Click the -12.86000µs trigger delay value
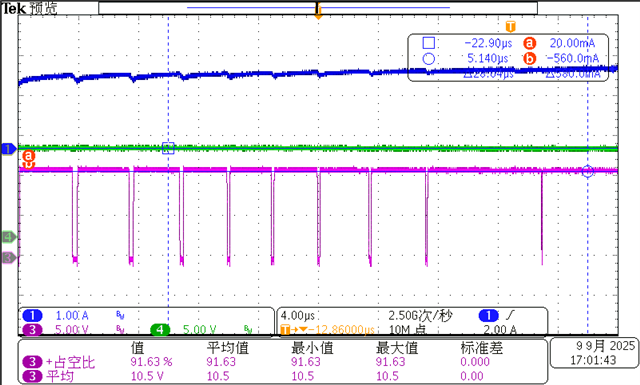This screenshot has height=385, width=640. point(342,329)
